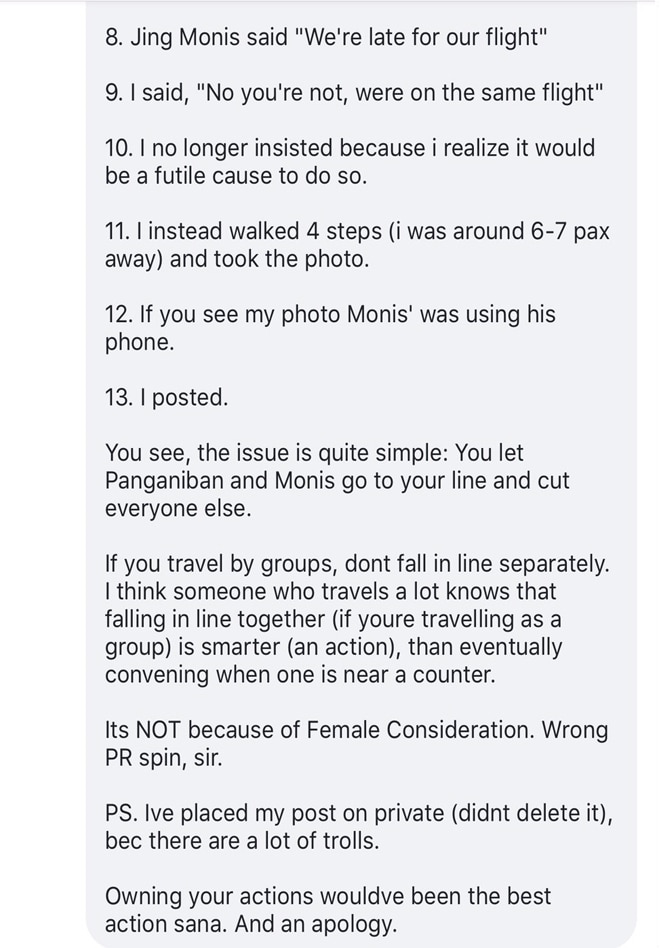Click the paragraph starting 'You see, the issue'
This screenshot has width=660, height=948.
pyautogui.click(x=337, y=480)
